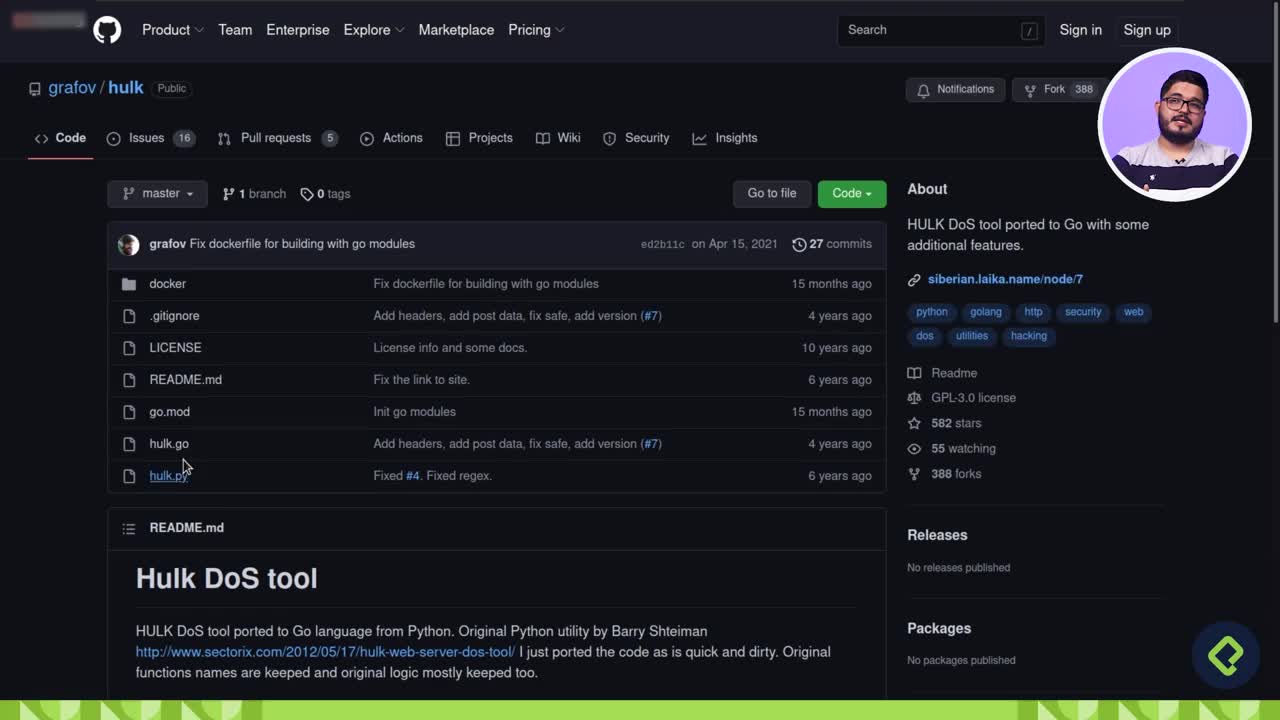Select the dos topic tag

point(925,336)
